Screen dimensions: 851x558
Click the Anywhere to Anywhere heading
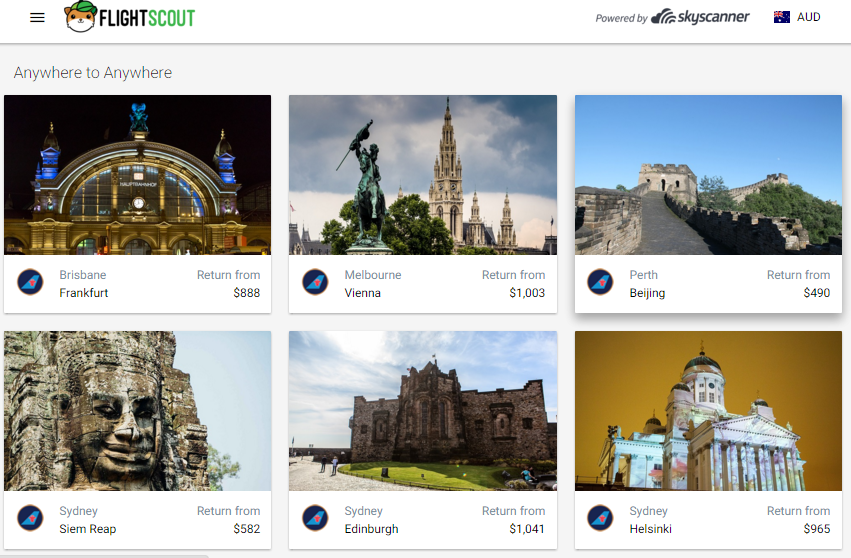(x=93, y=73)
